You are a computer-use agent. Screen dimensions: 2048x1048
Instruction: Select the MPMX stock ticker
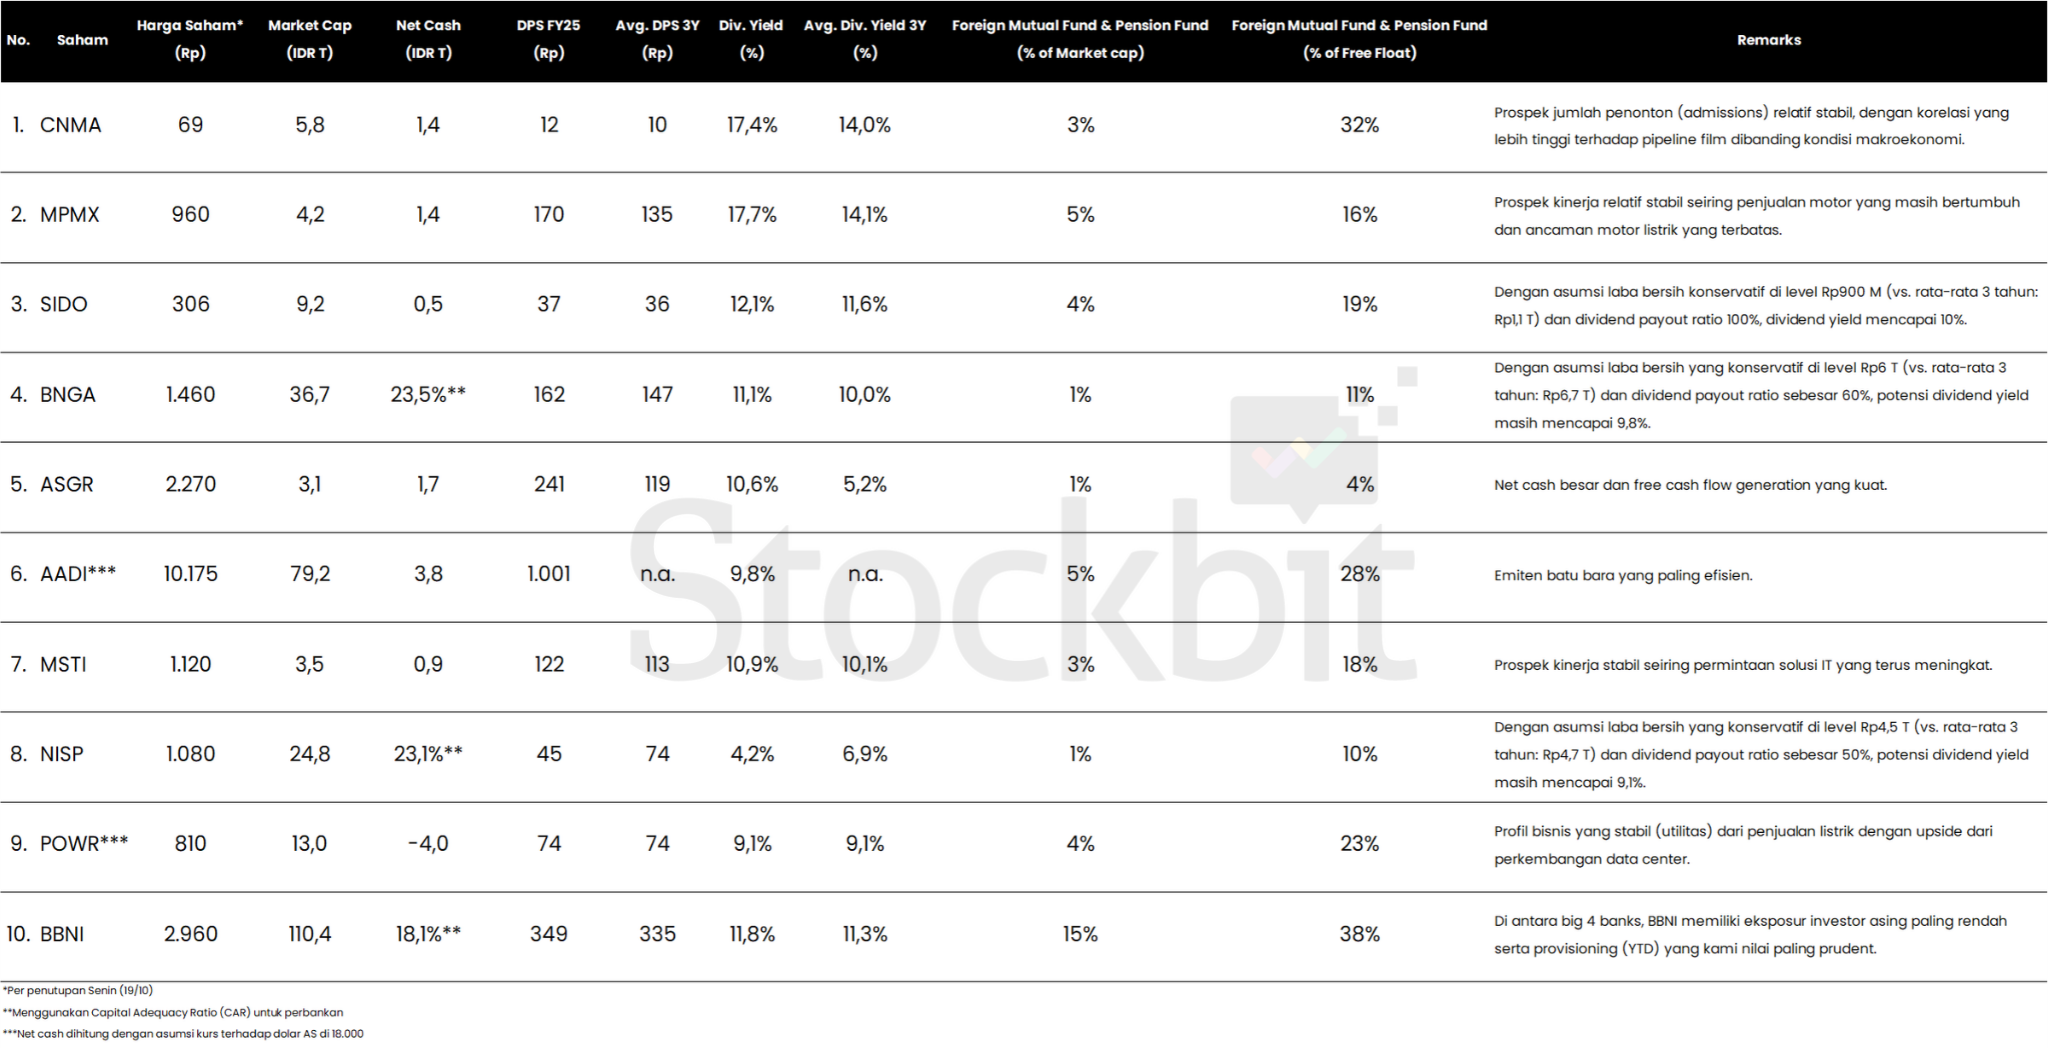coord(69,215)
